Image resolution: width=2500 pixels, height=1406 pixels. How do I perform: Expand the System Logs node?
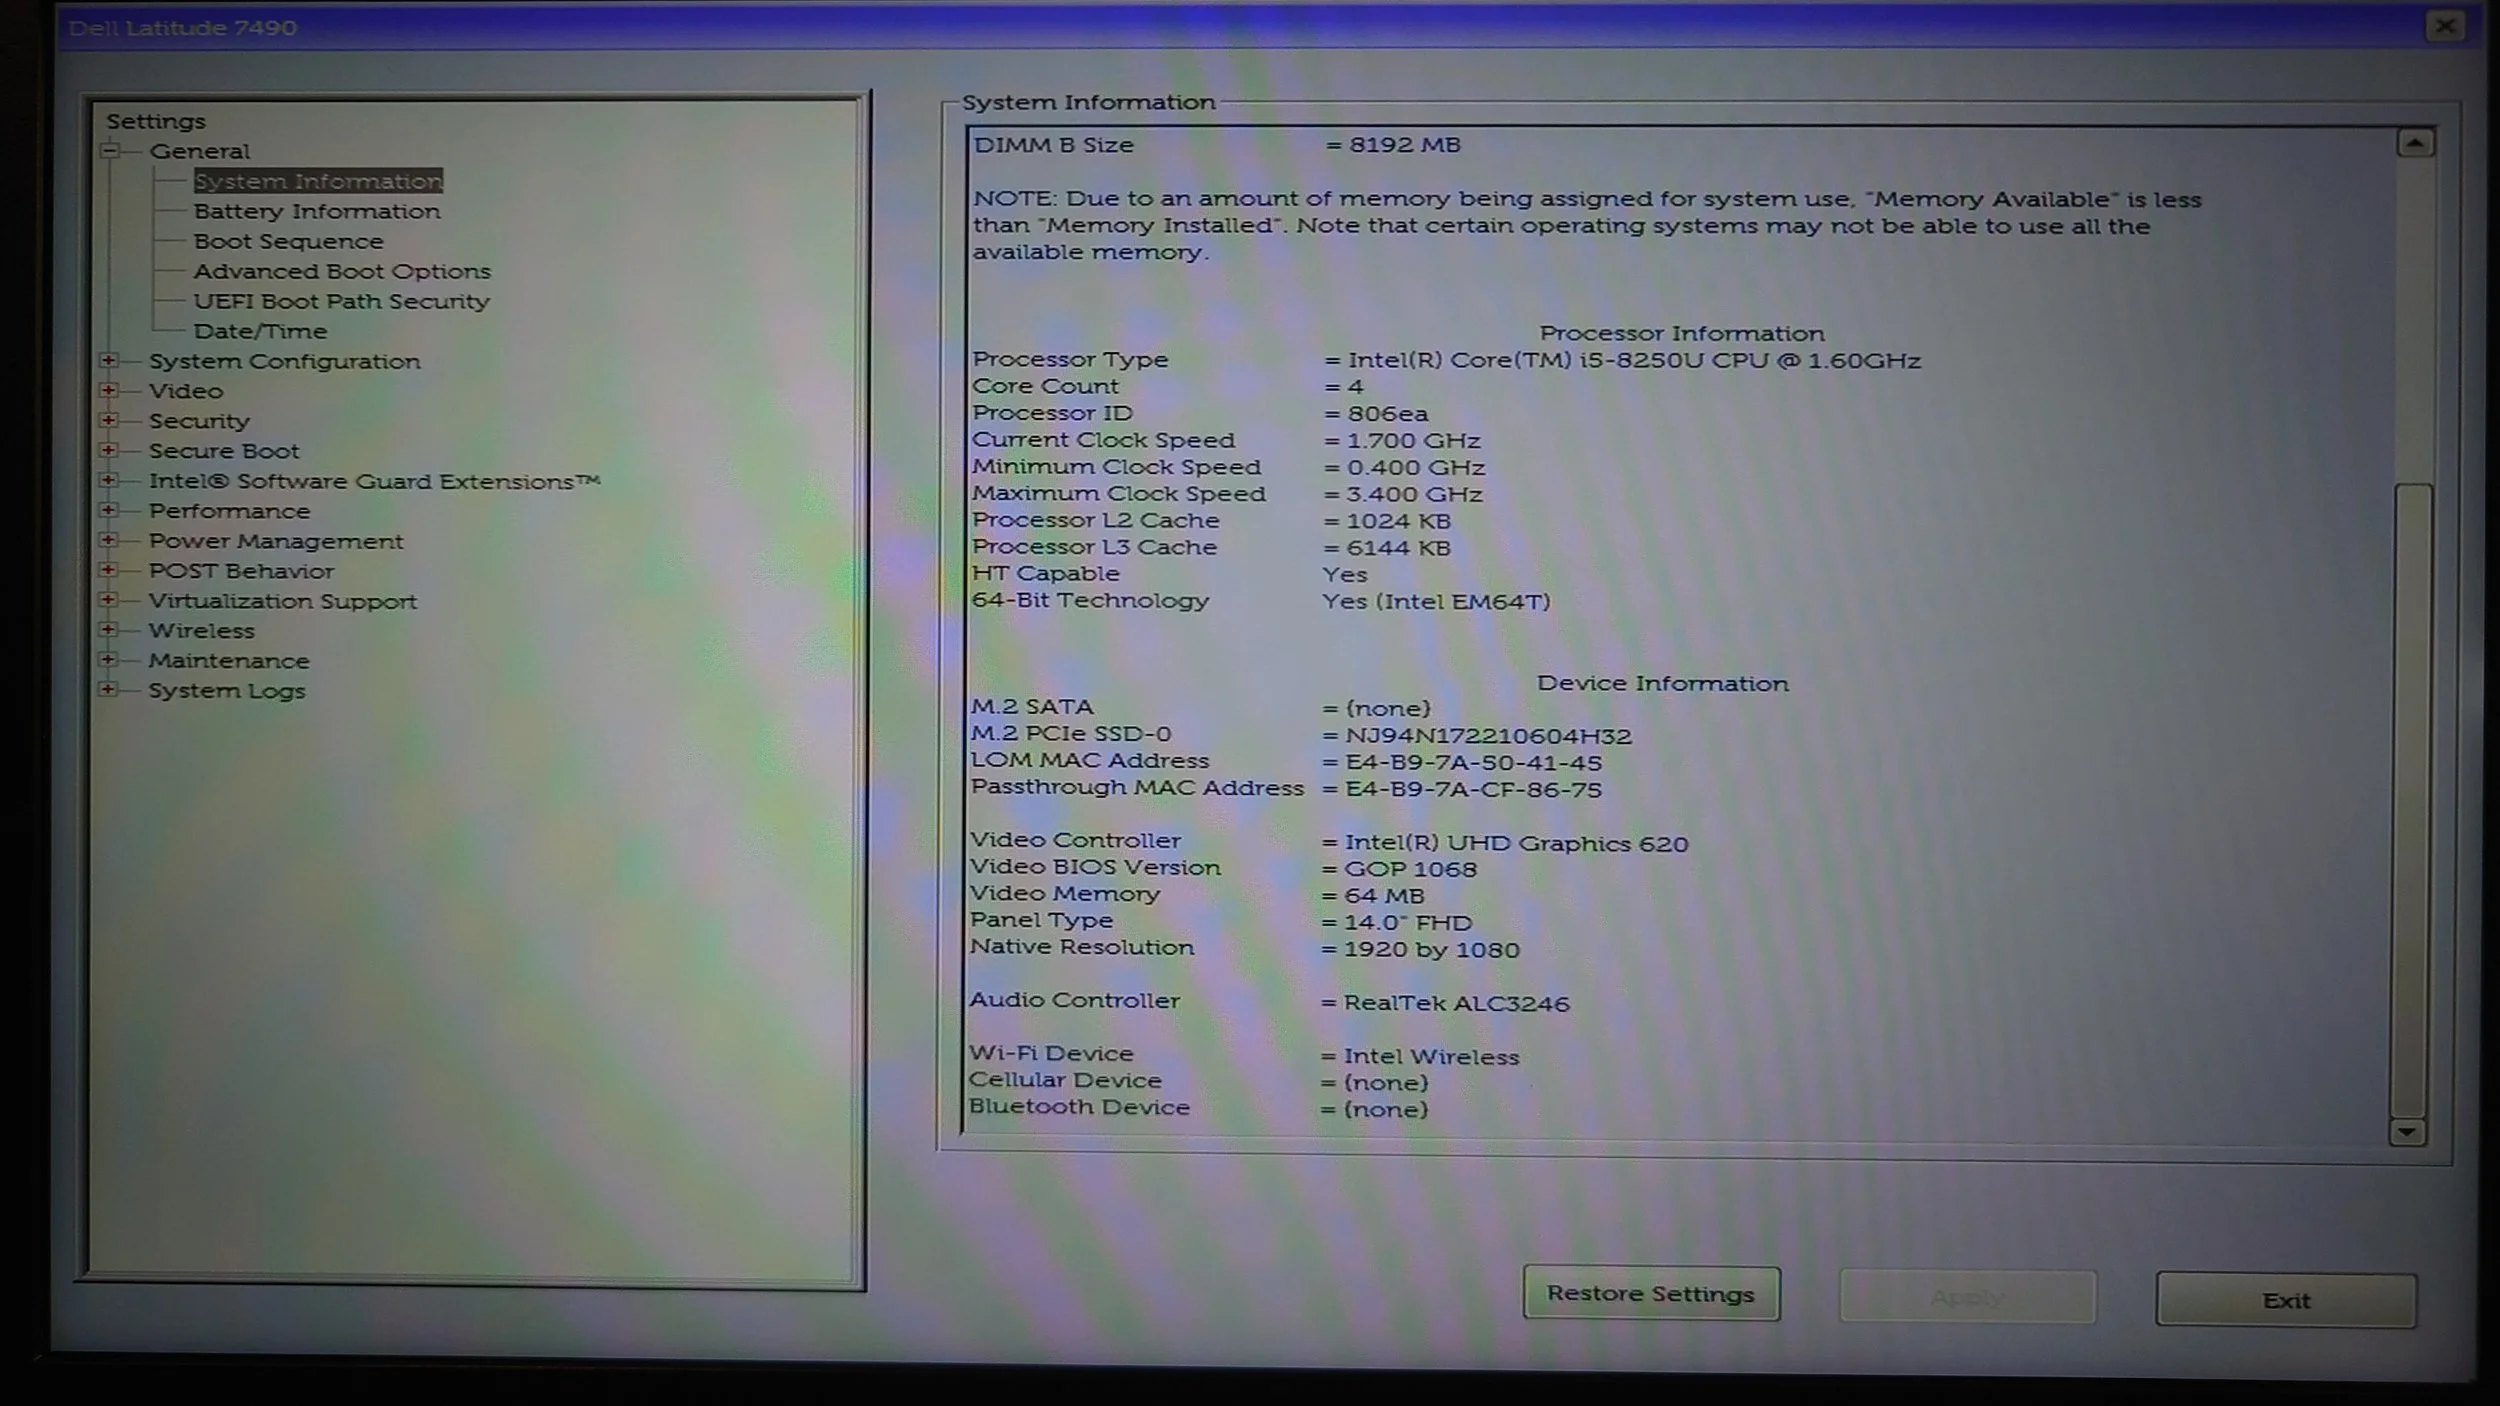pos(109,690)
